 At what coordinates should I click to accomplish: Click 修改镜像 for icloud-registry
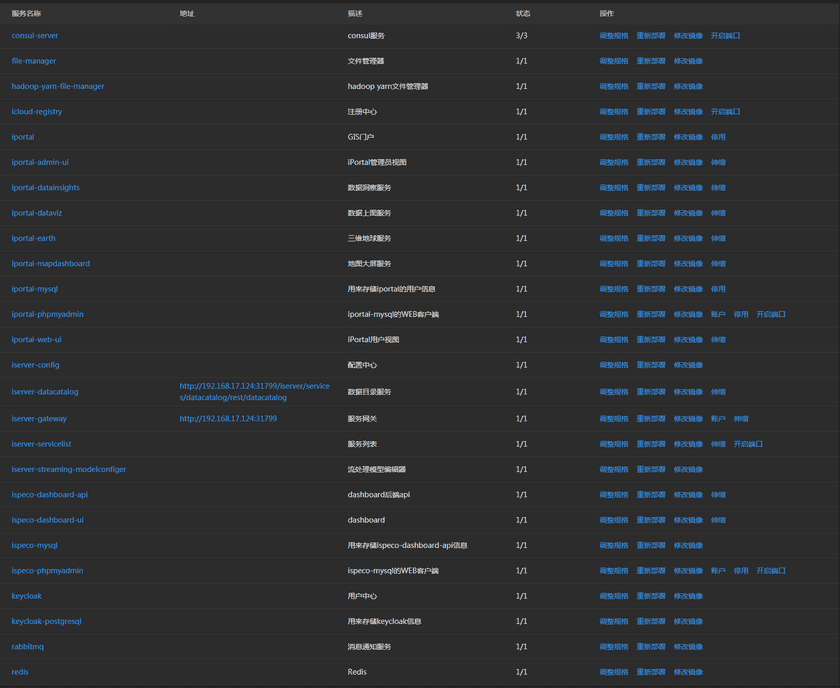point(689,111)
